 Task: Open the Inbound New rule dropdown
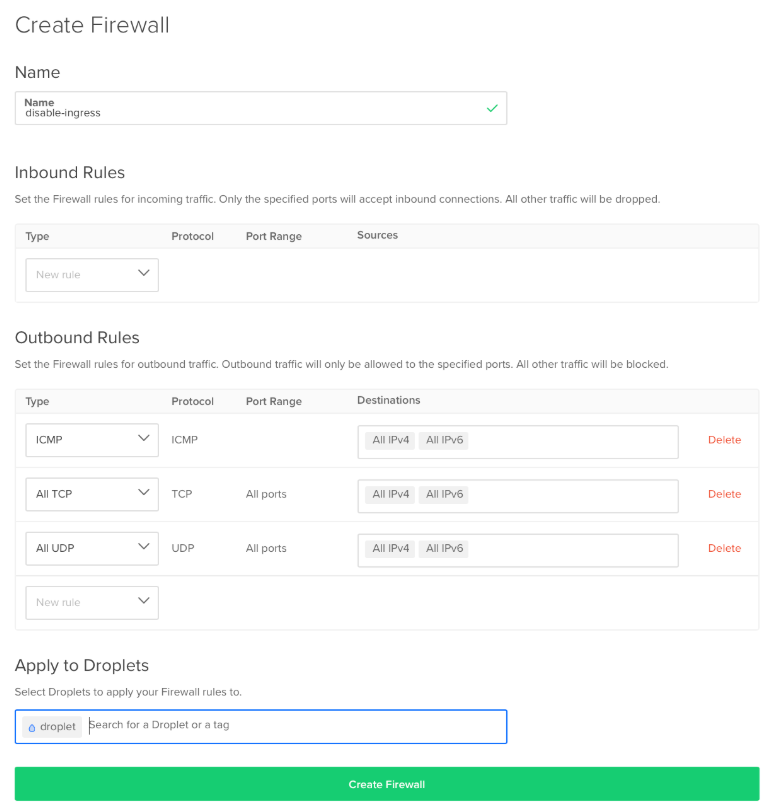point(92,275)
